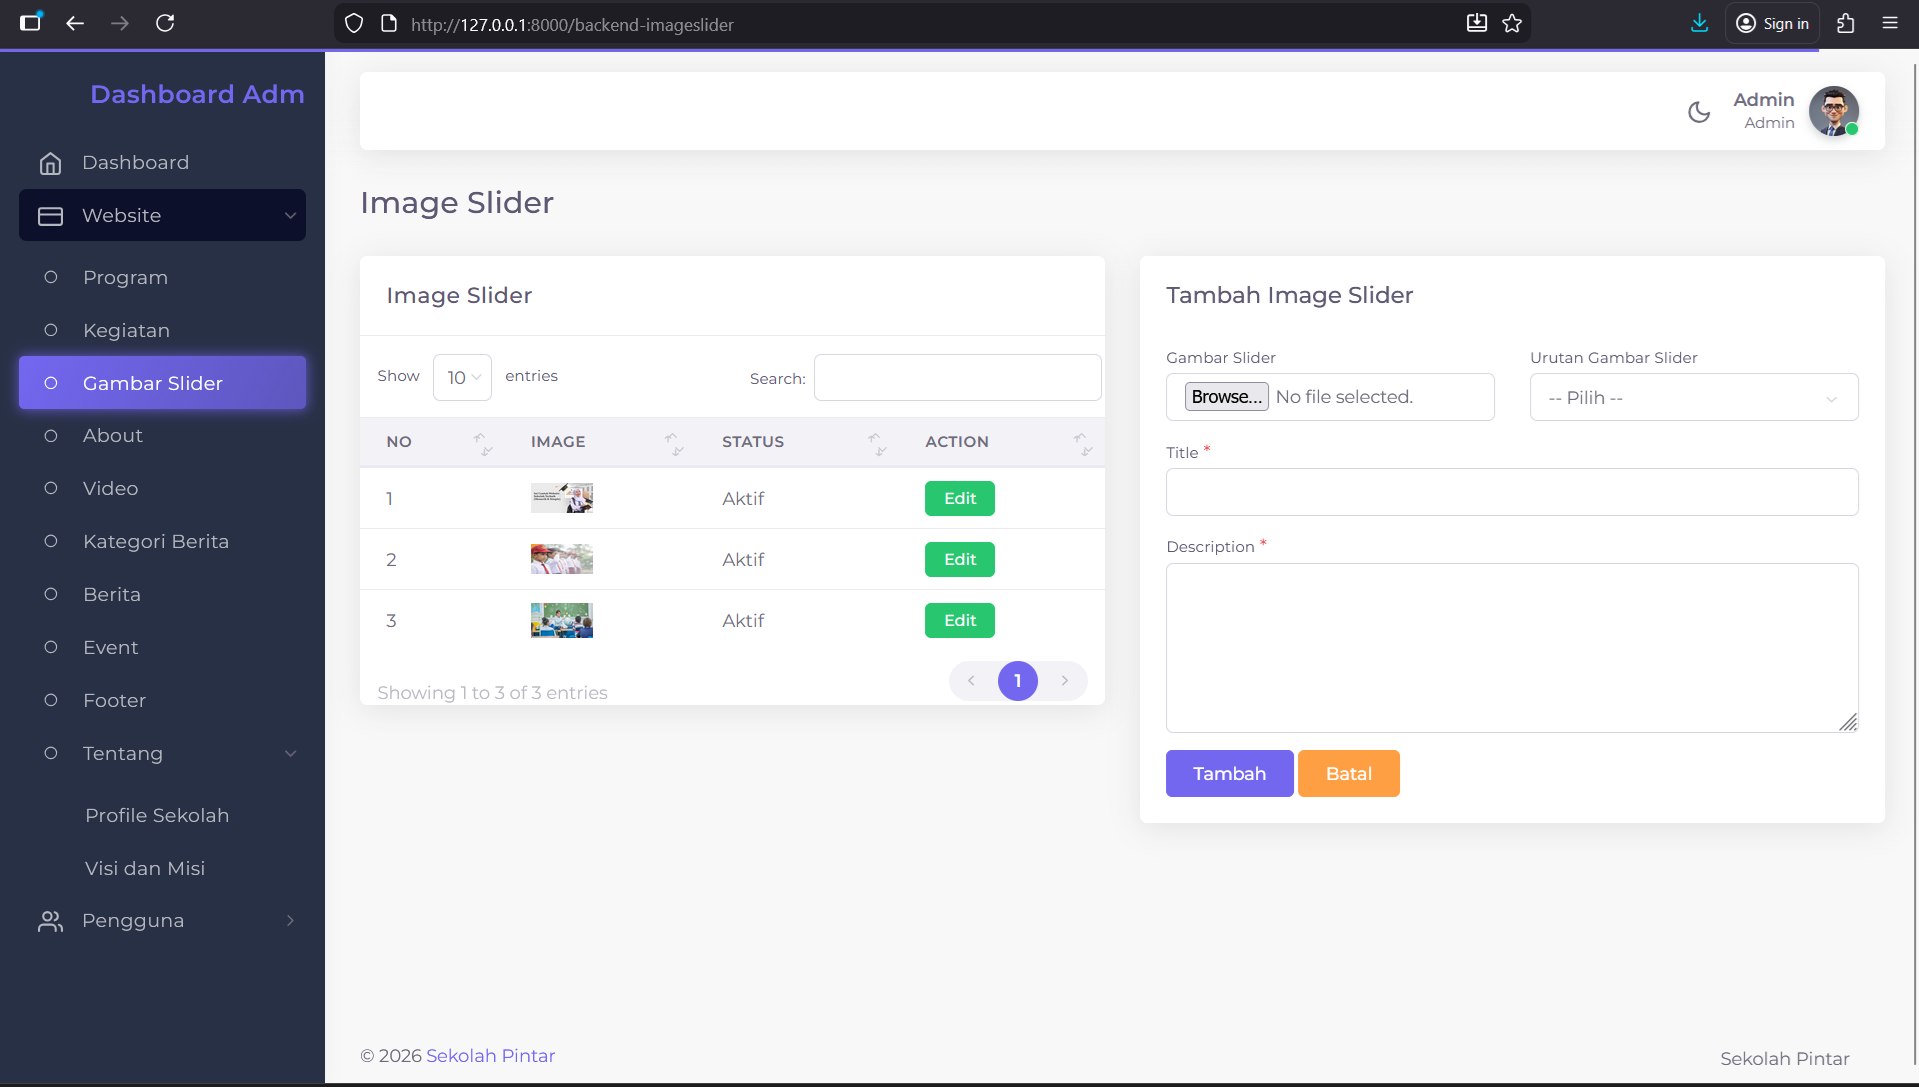Click the Dashboard home icon

coord(50,163)
